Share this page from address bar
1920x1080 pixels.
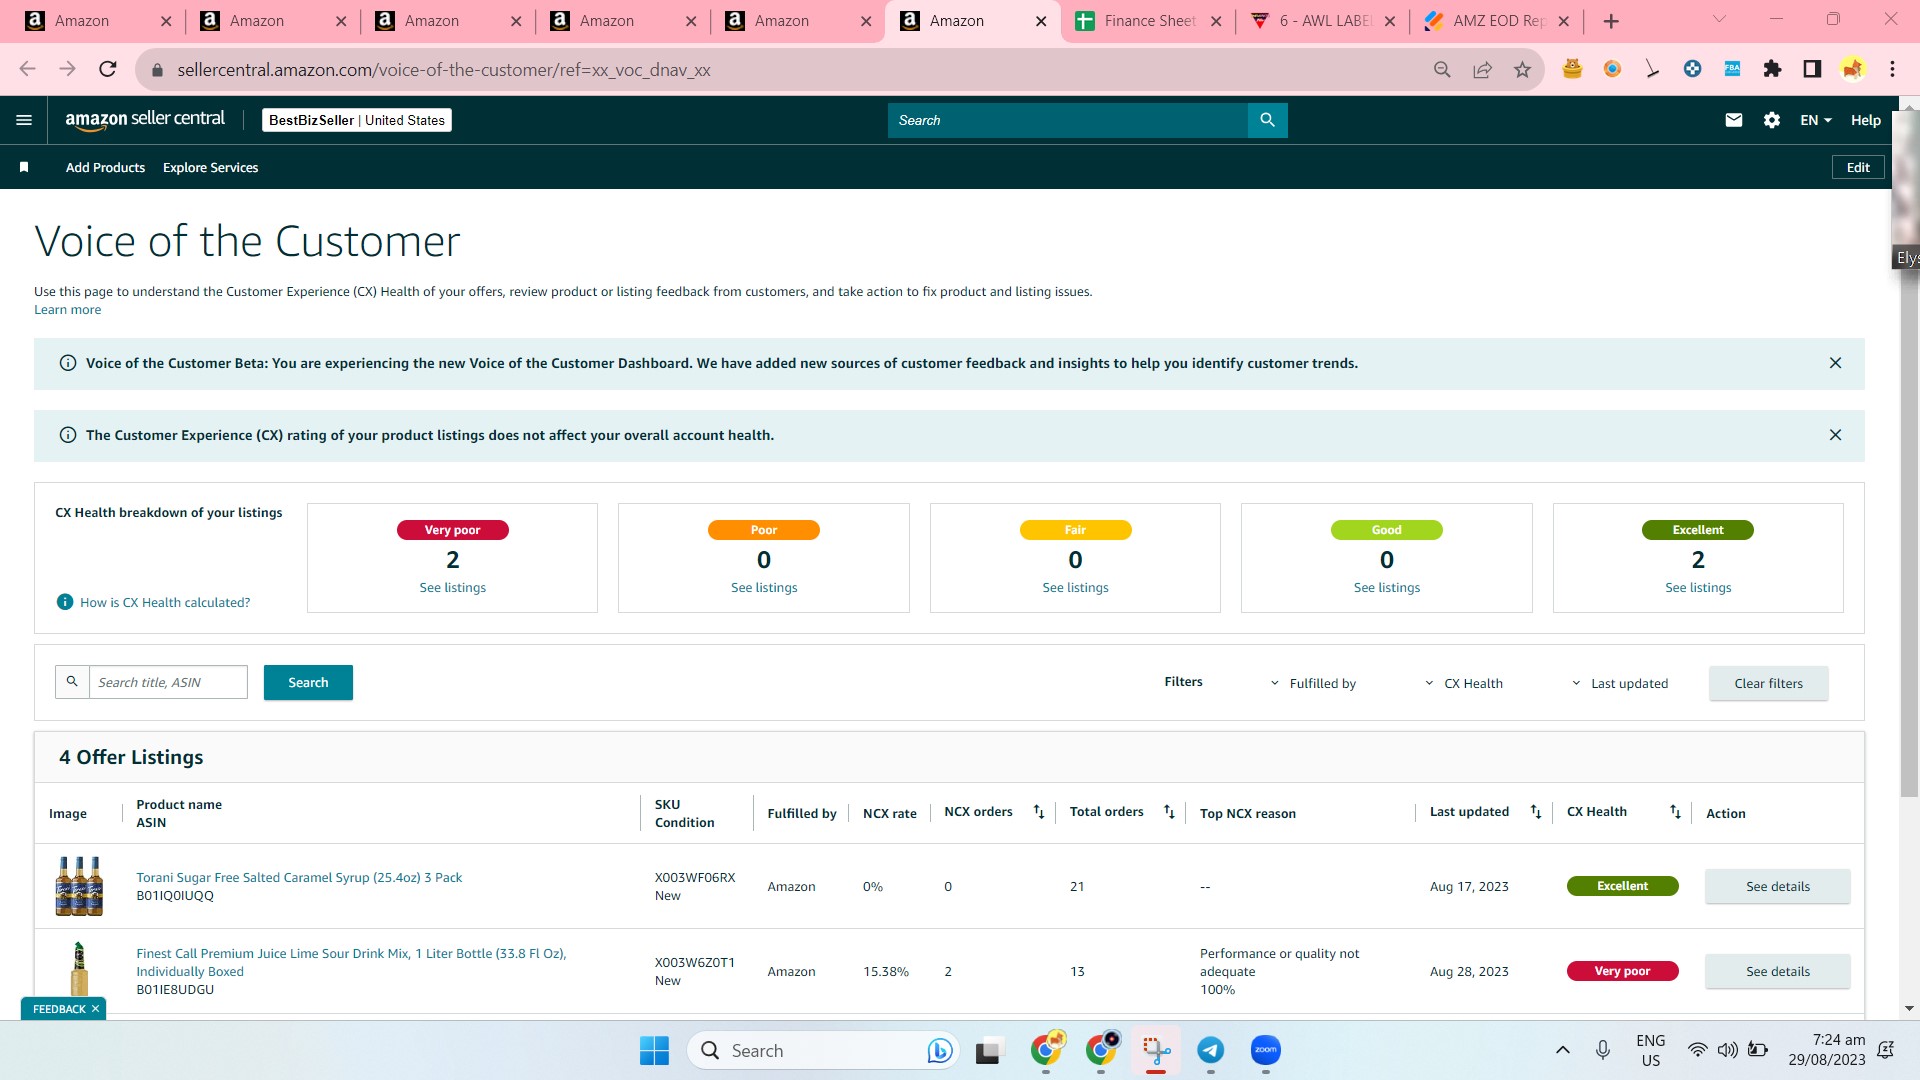pyautogui.click(x=1482, y=69)
